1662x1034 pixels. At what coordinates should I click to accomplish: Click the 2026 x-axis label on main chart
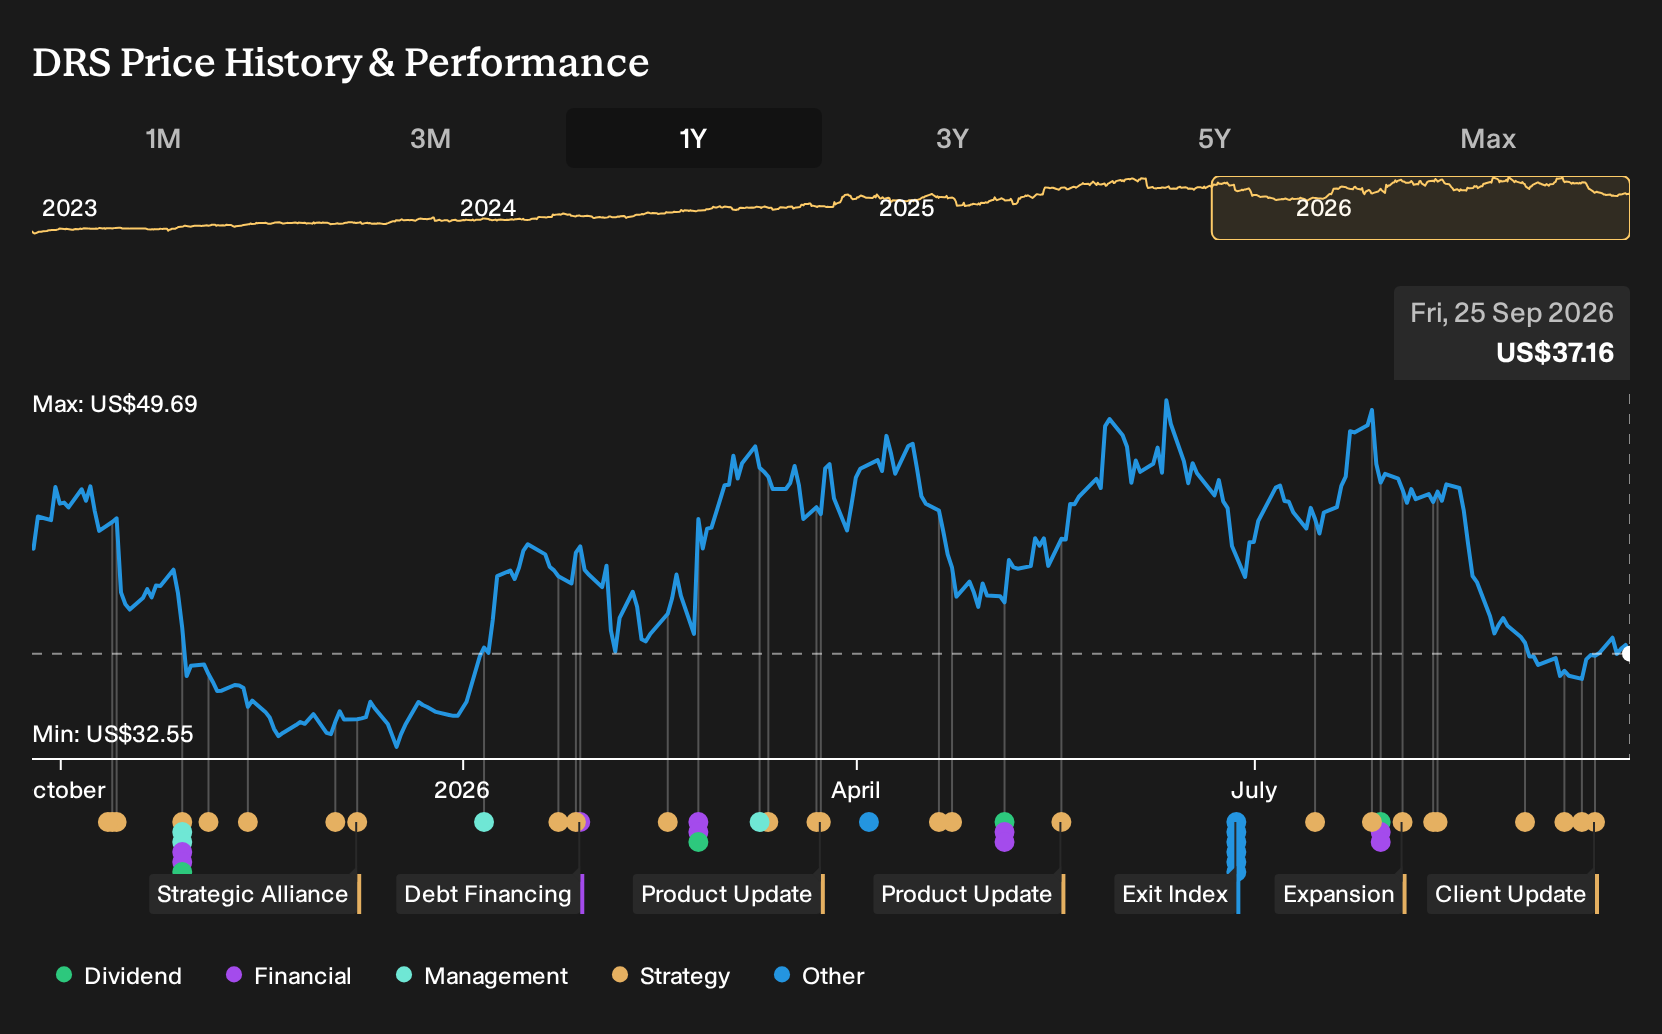tap(461, 790)
